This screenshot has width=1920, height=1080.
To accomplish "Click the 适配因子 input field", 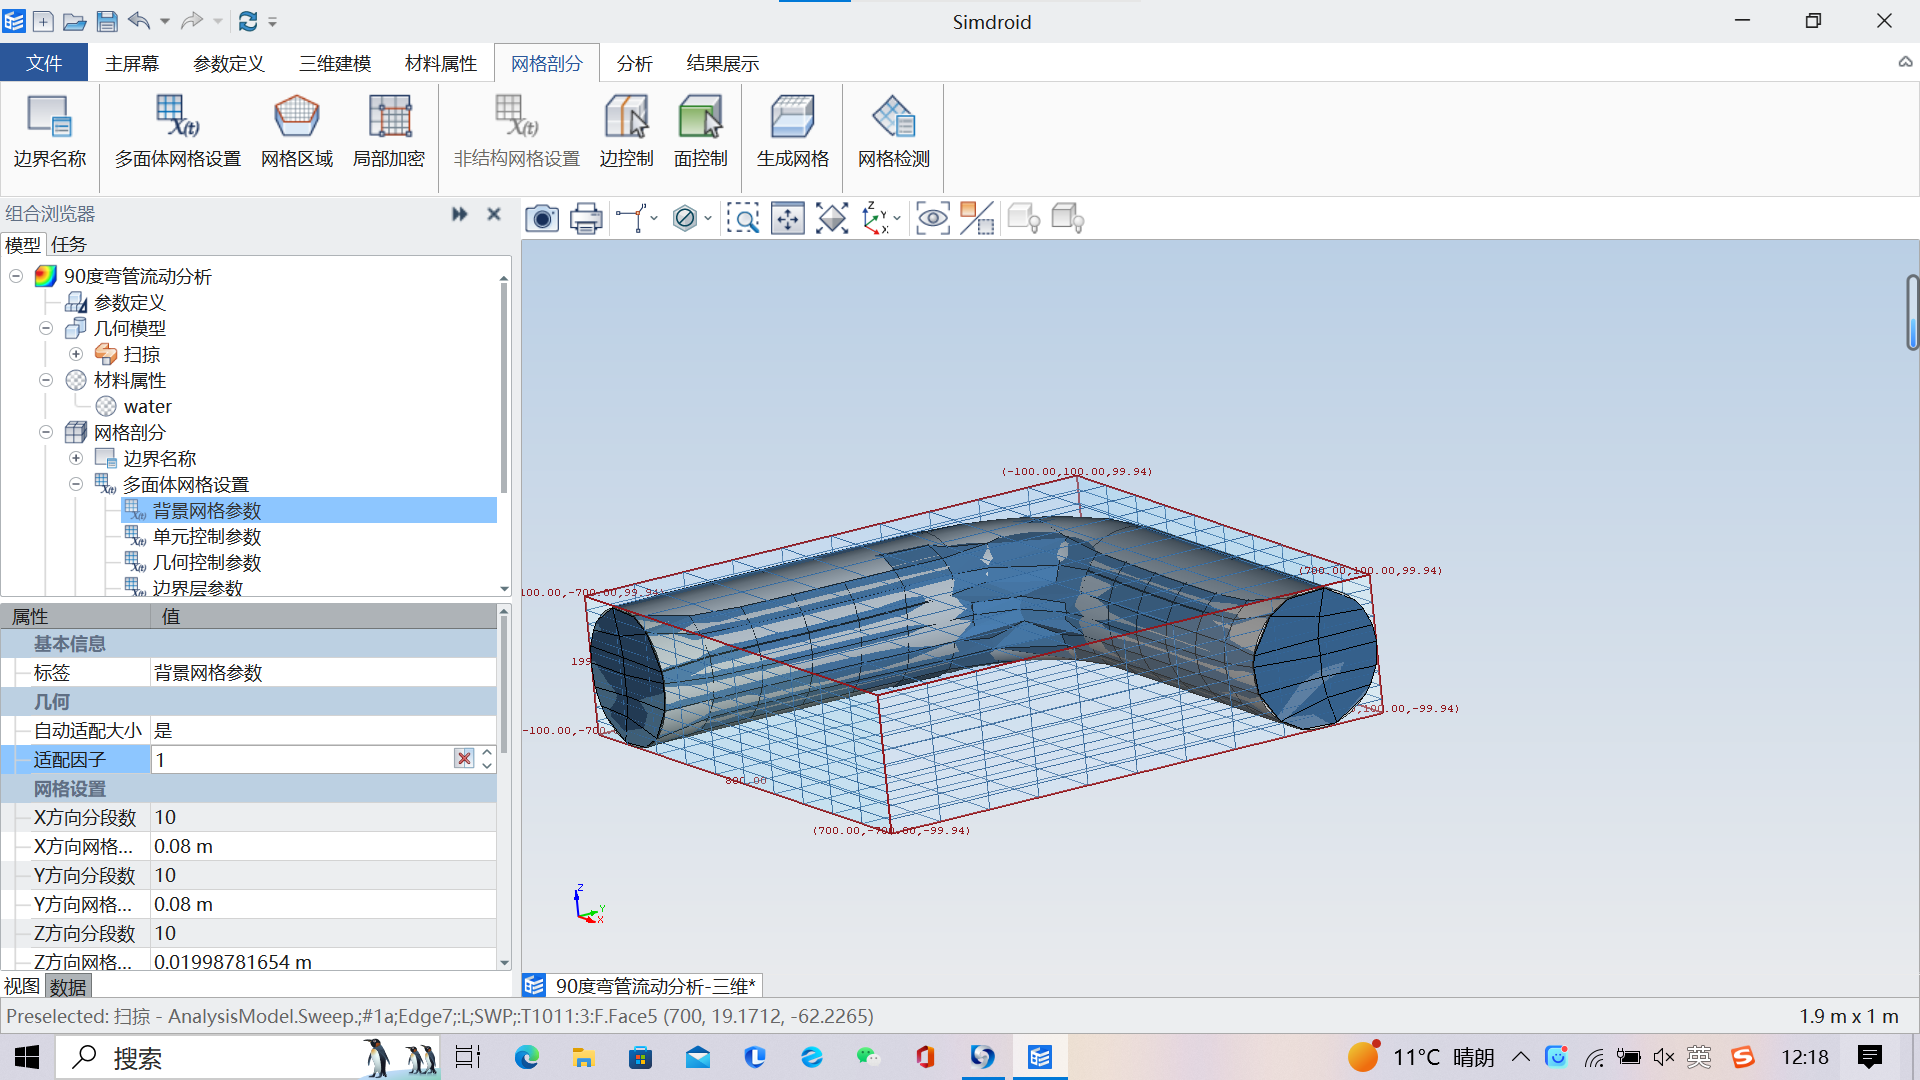I will (x=303, y=758).
